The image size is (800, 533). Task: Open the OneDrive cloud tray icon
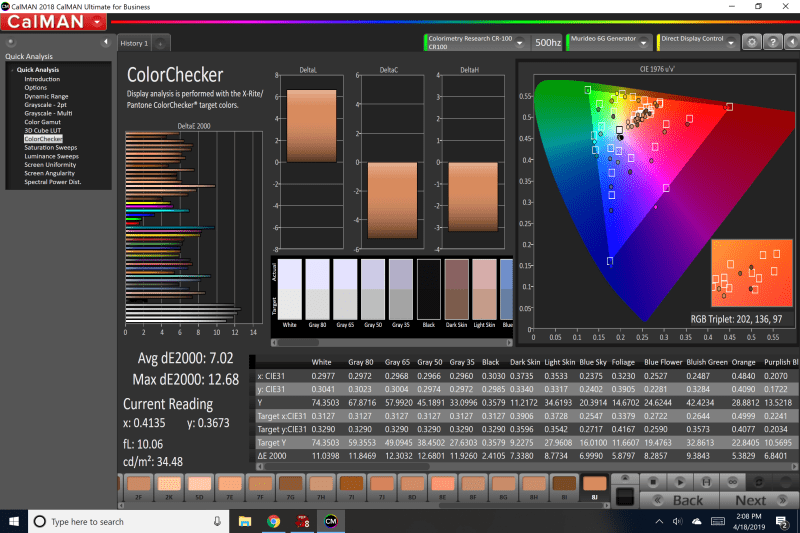point(696,521)
